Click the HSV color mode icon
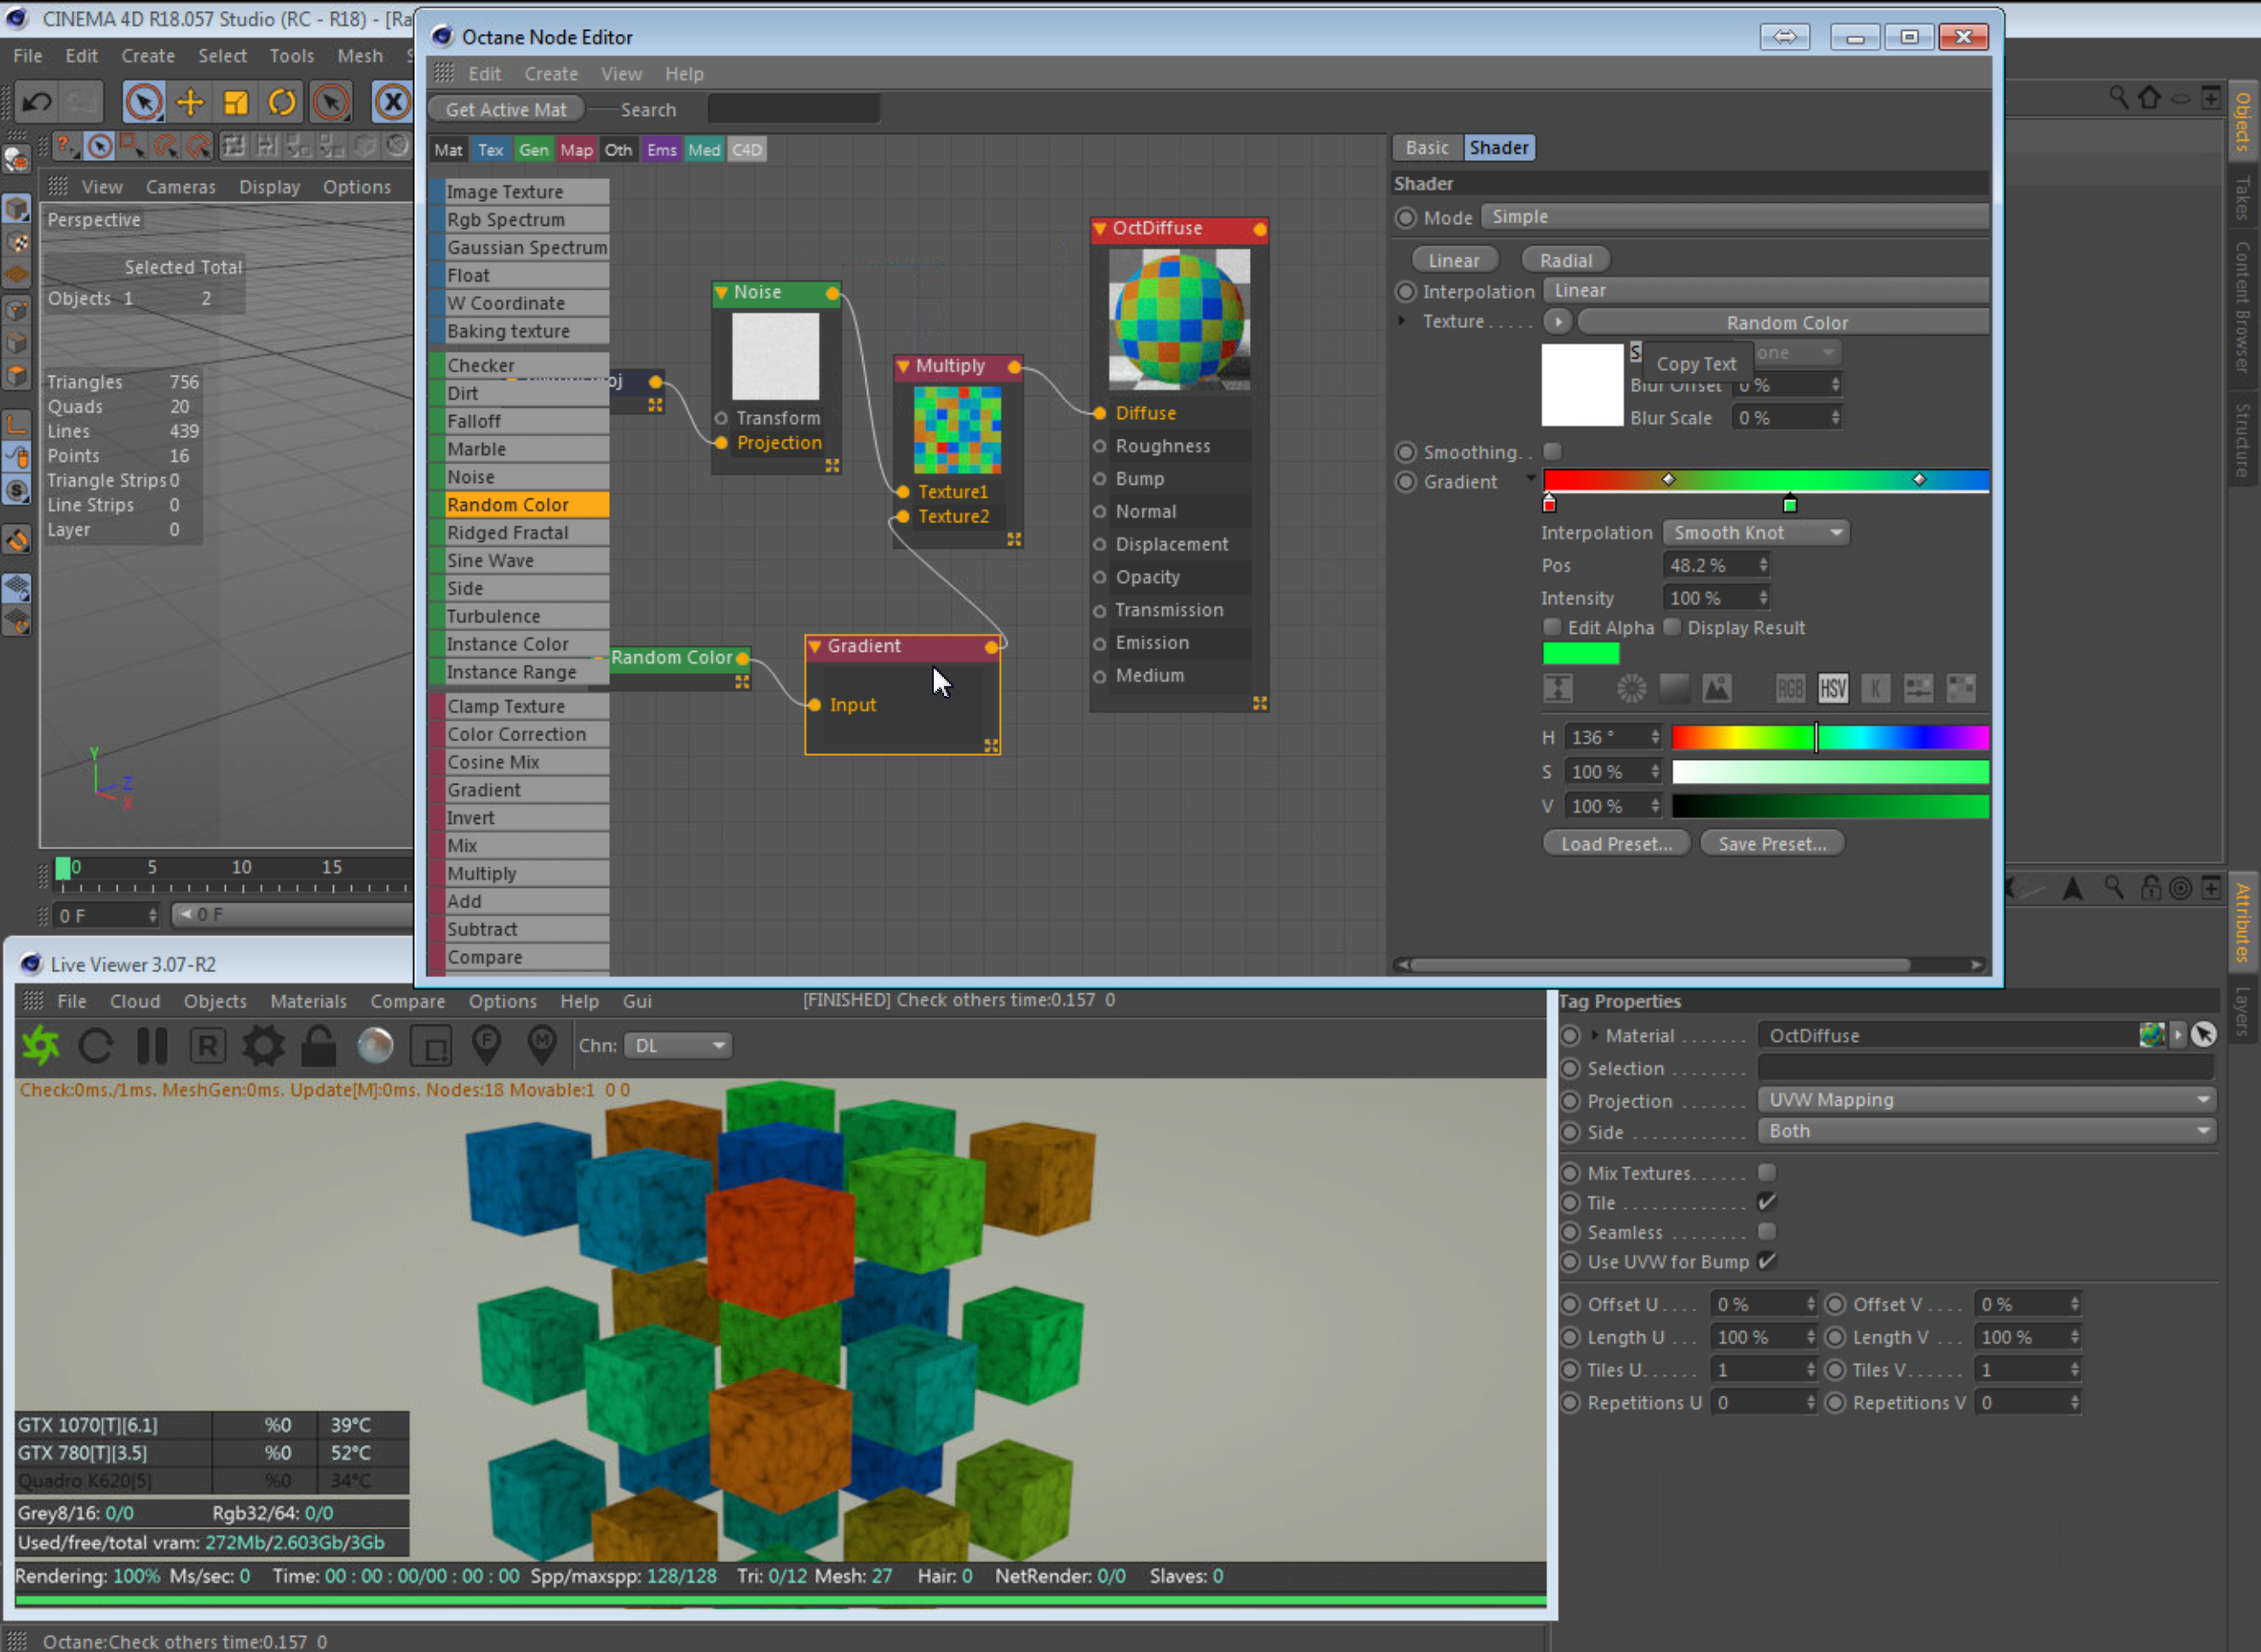The image size is (2261, 1652). (1832, 688)
